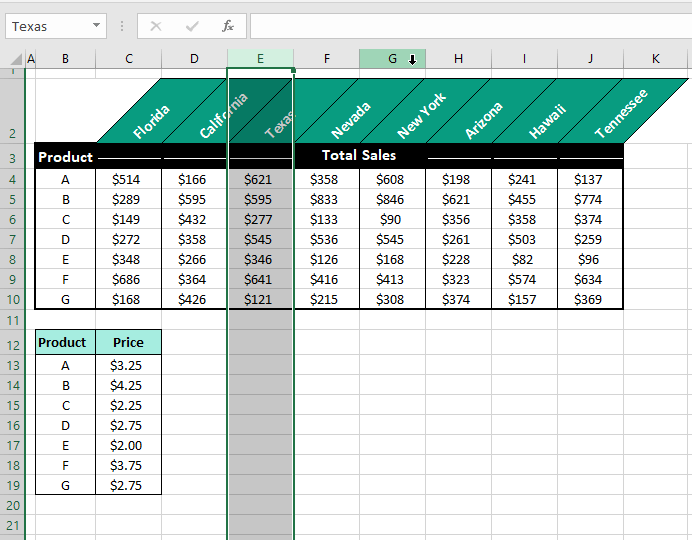
Task: Select the price cell $2.00
Action: [128, 446]
